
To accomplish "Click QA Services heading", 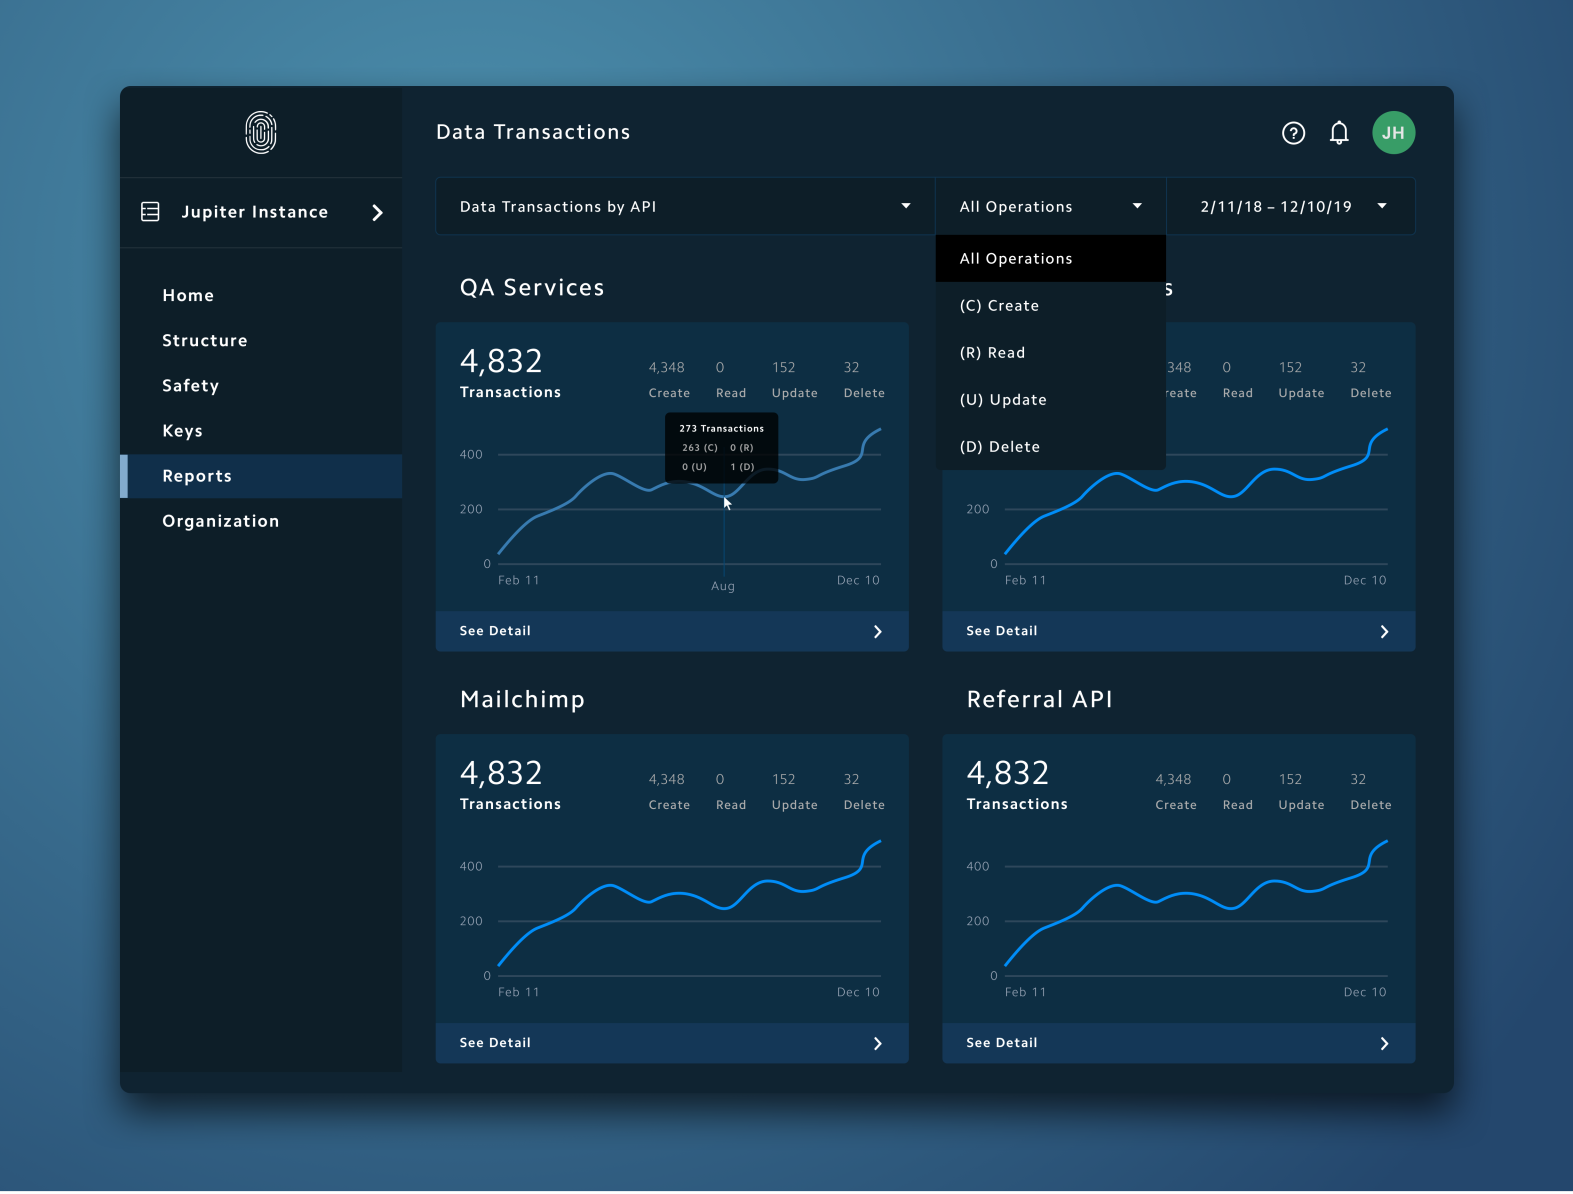I will [x=532, y=288].
